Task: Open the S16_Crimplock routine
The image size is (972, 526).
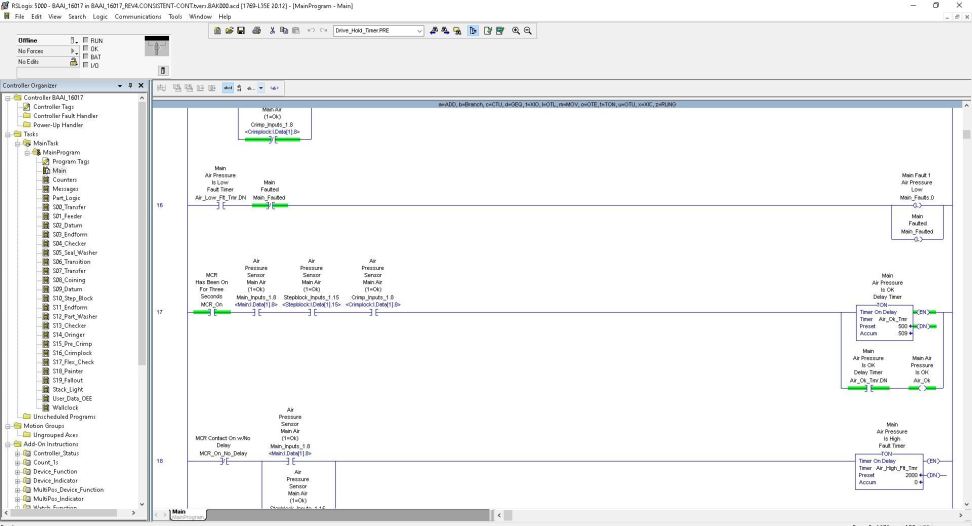Action: 74,353
